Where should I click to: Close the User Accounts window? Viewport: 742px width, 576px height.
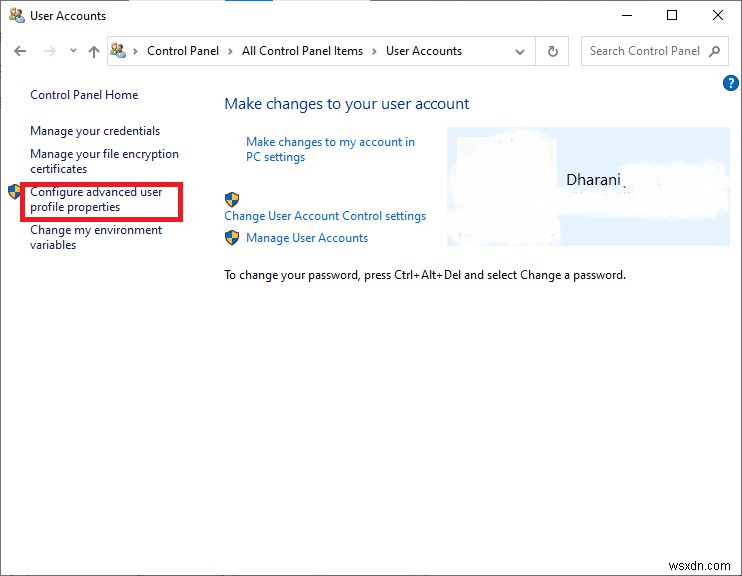click(717, 16)
